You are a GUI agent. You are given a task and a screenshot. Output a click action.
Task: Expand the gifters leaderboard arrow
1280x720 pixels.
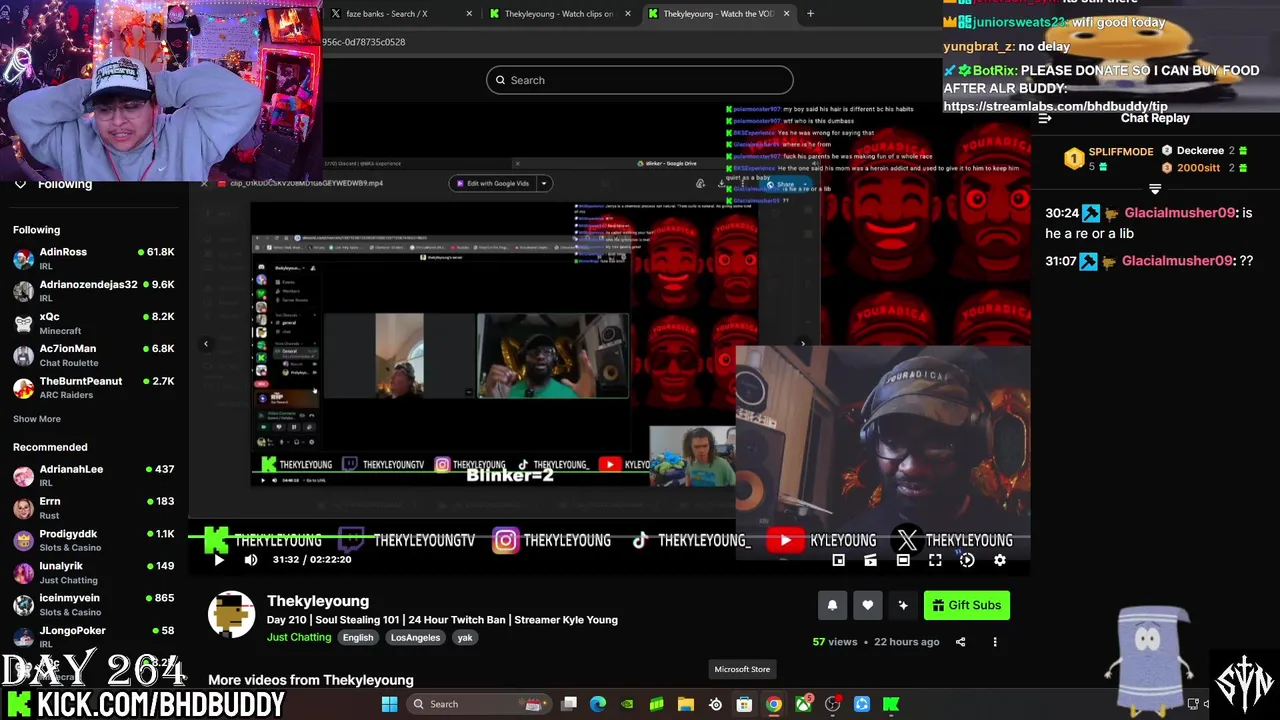click(1155, 188)
